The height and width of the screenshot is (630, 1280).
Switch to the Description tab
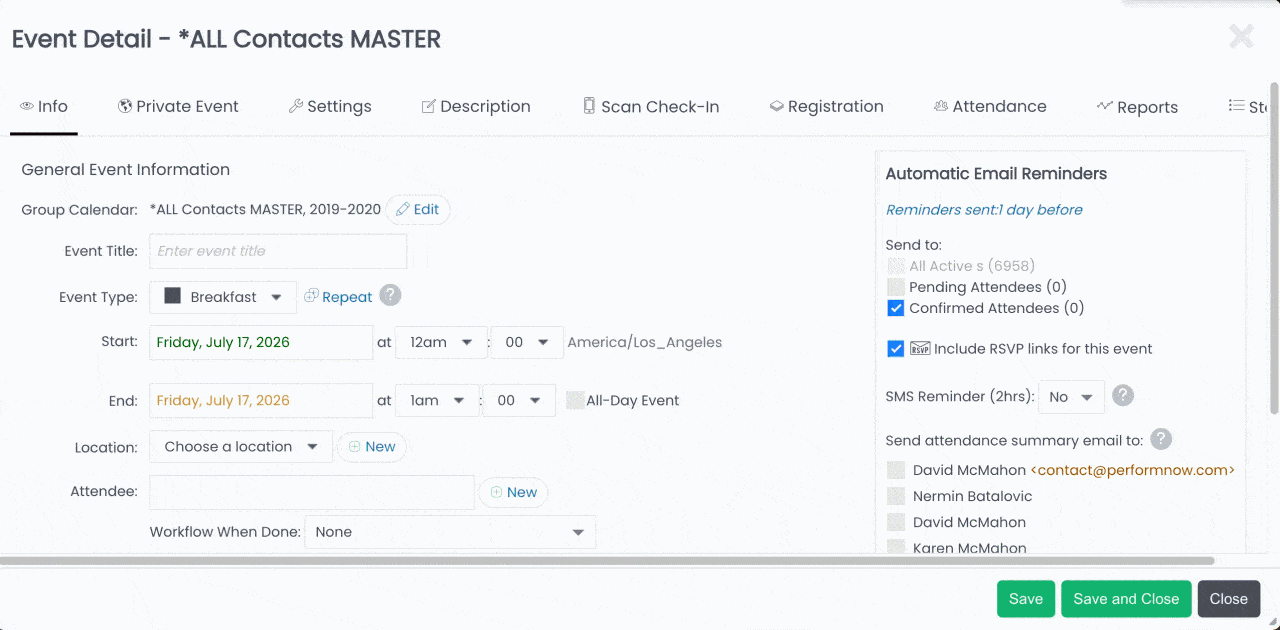[476, 106]
